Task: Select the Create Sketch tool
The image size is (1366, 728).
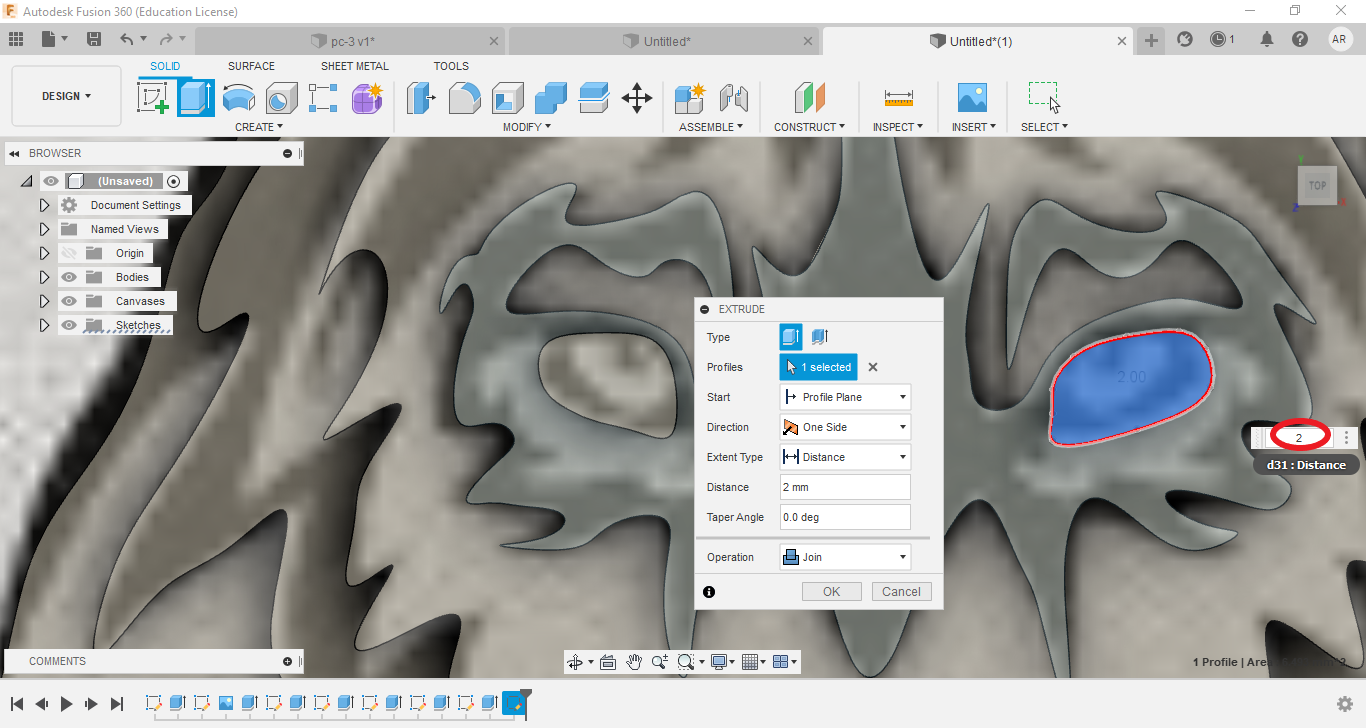Action: [x=153, y=98]
